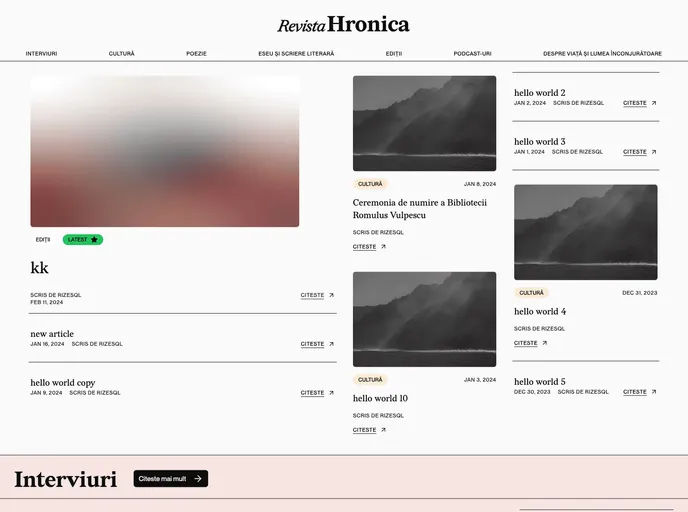The height and width of the screenshot is (512, 688).
Task: Click arrow icon for 'hello world copy'
Action: pyautogui.click(x=332, y=393)
